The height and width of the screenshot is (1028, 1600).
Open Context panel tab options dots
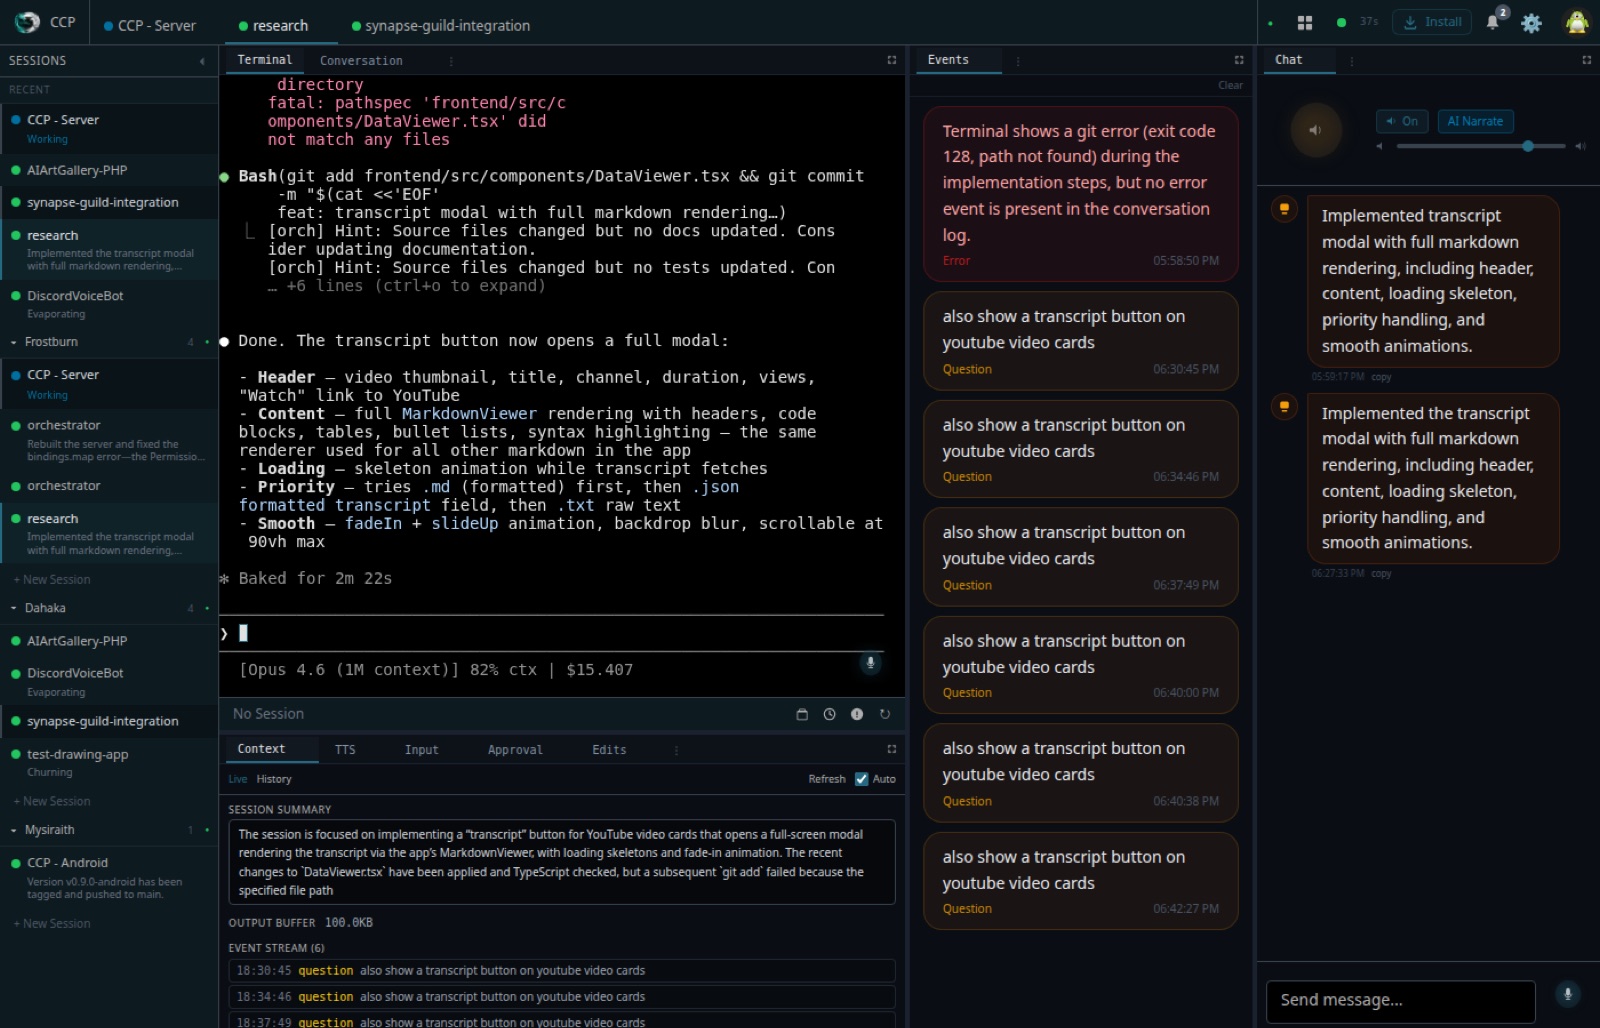pos(676,750)
